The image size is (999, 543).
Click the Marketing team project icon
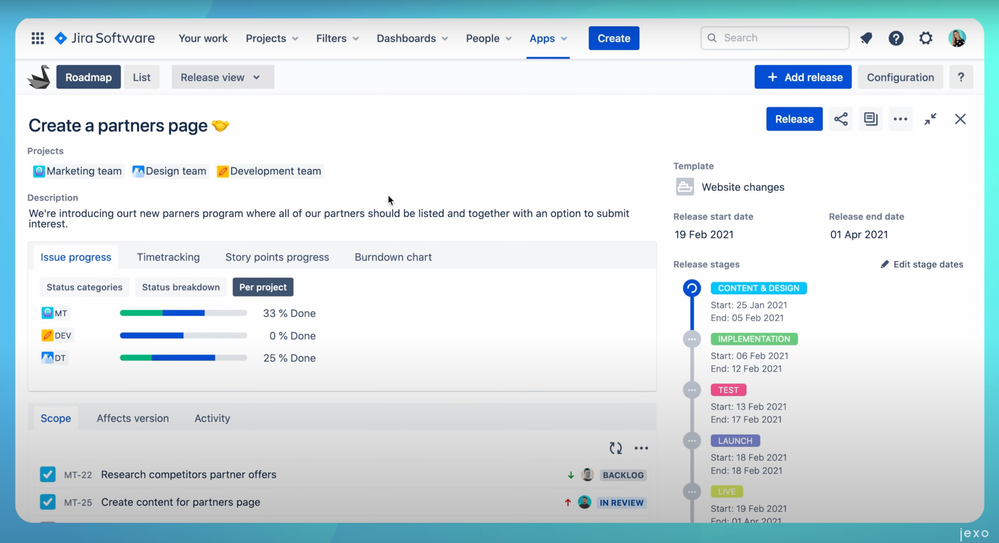coord(39,171)
